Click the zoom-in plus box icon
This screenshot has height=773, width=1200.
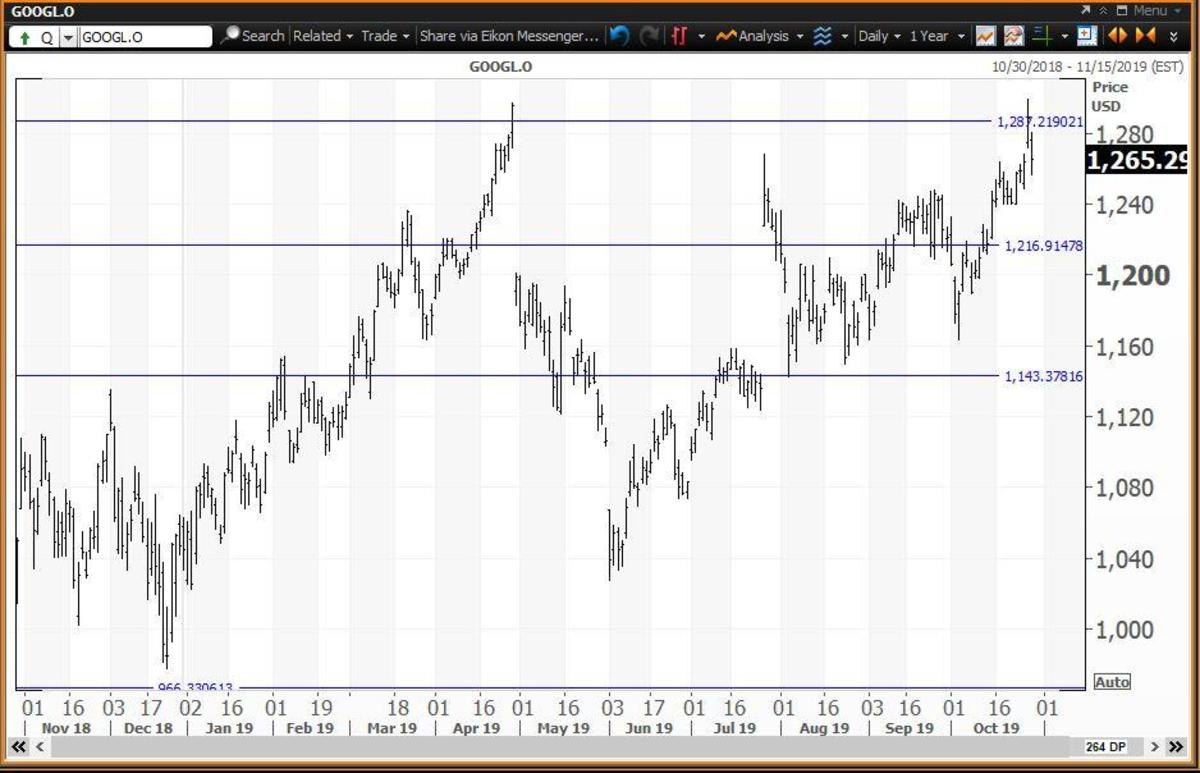1087,36
